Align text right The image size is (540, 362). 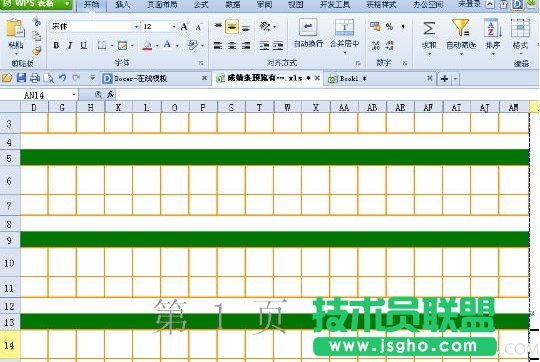(x=246, y=45)
